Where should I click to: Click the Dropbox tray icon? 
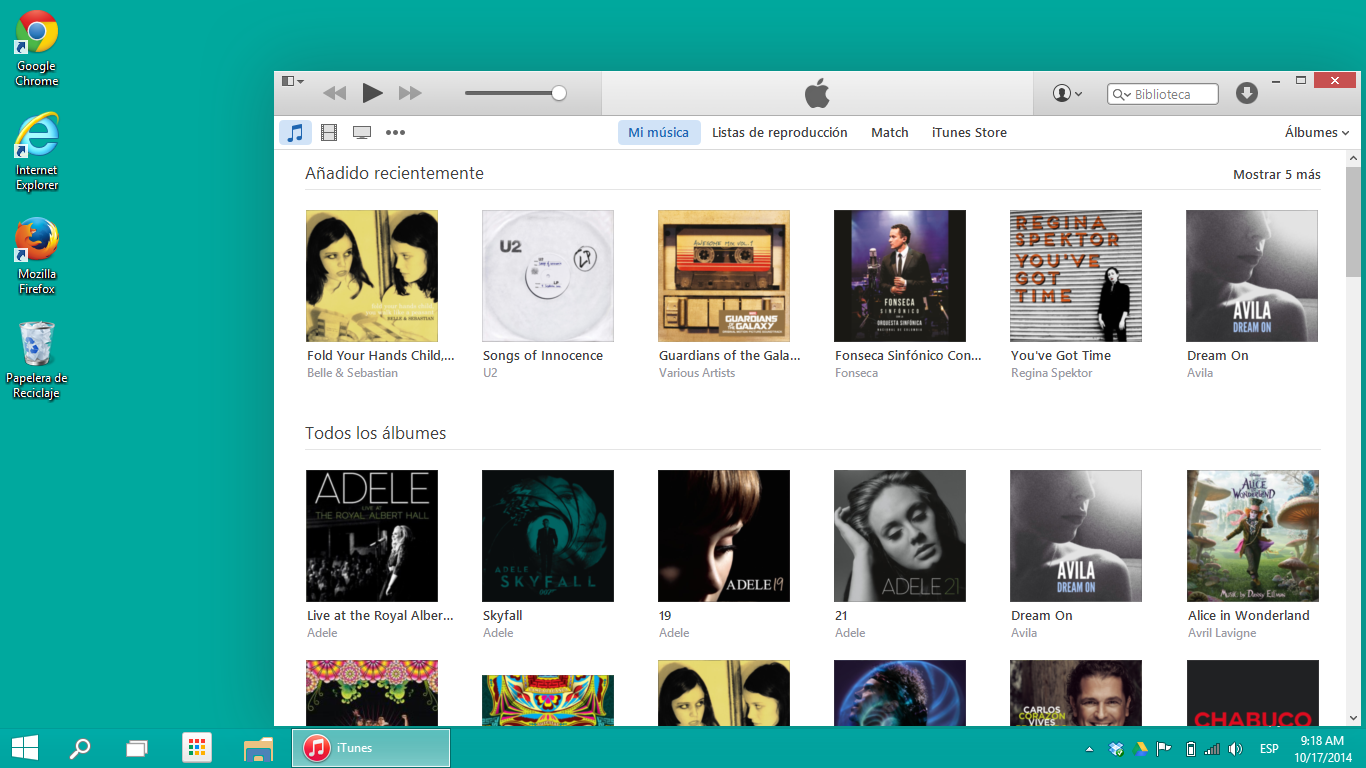click(x=1116, y=749)
